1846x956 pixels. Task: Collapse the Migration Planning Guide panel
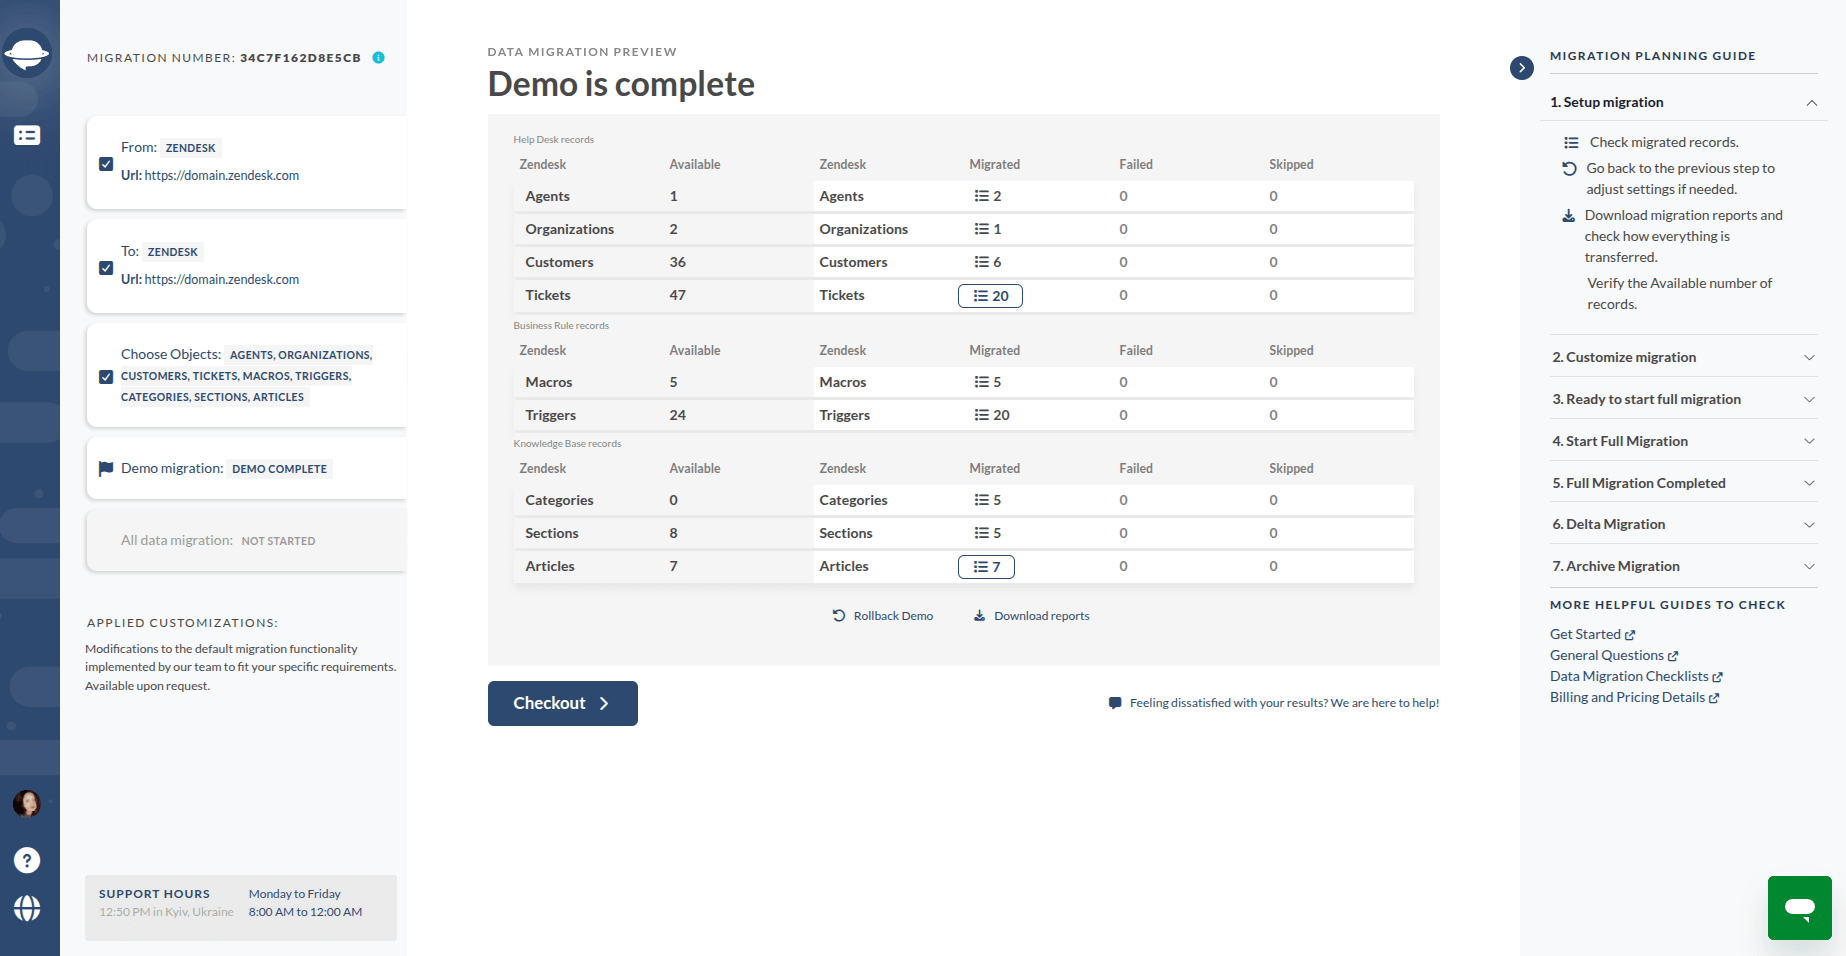pyautogui.click(x=1521, y=68)
